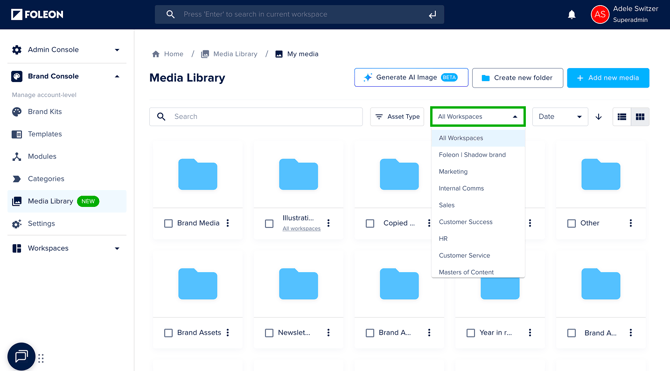
Task: Choose Marketing workspace option
Action: (478, 171)
